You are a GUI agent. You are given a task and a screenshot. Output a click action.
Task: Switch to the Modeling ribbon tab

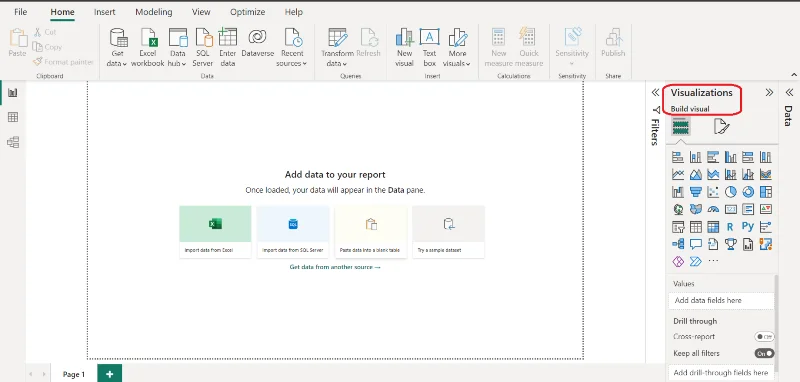[x=154, y=12]
